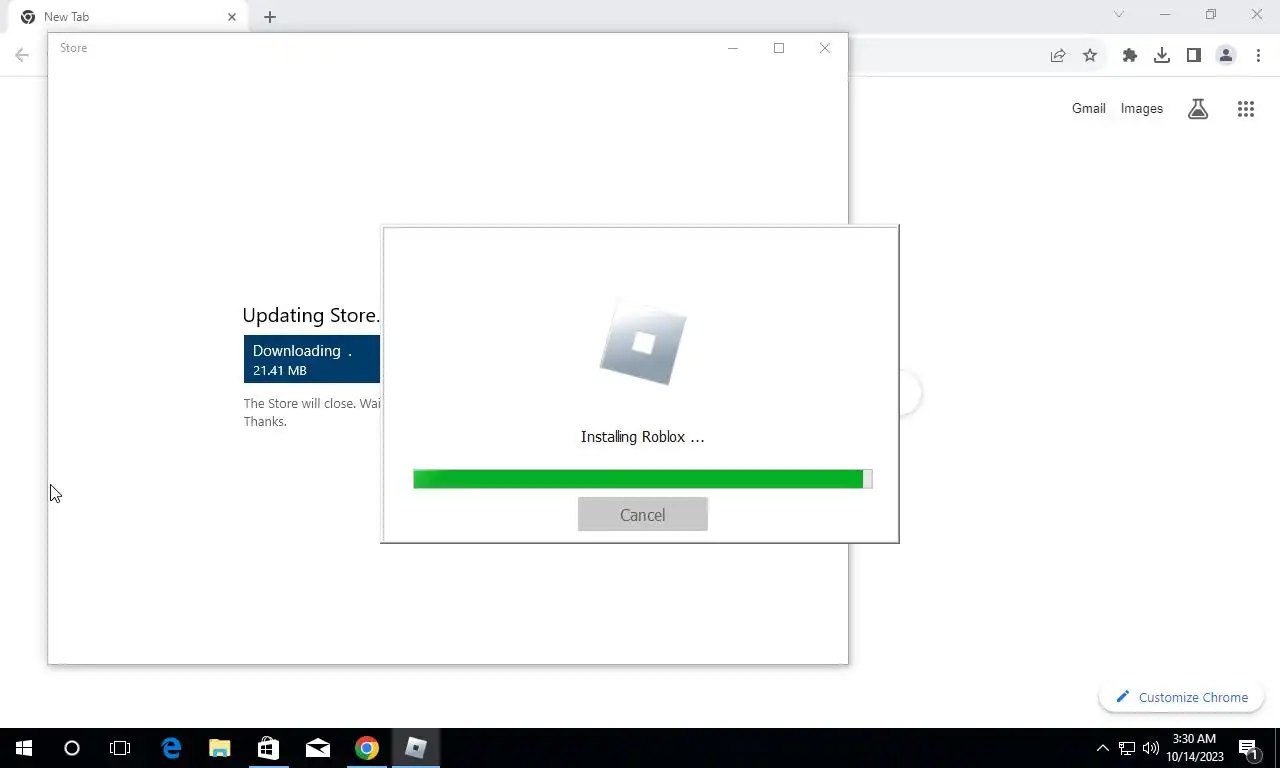Screen dimensions: 1280x768
Task: Click the "Installing Roblox ..." status text
Action: (642, 437)
